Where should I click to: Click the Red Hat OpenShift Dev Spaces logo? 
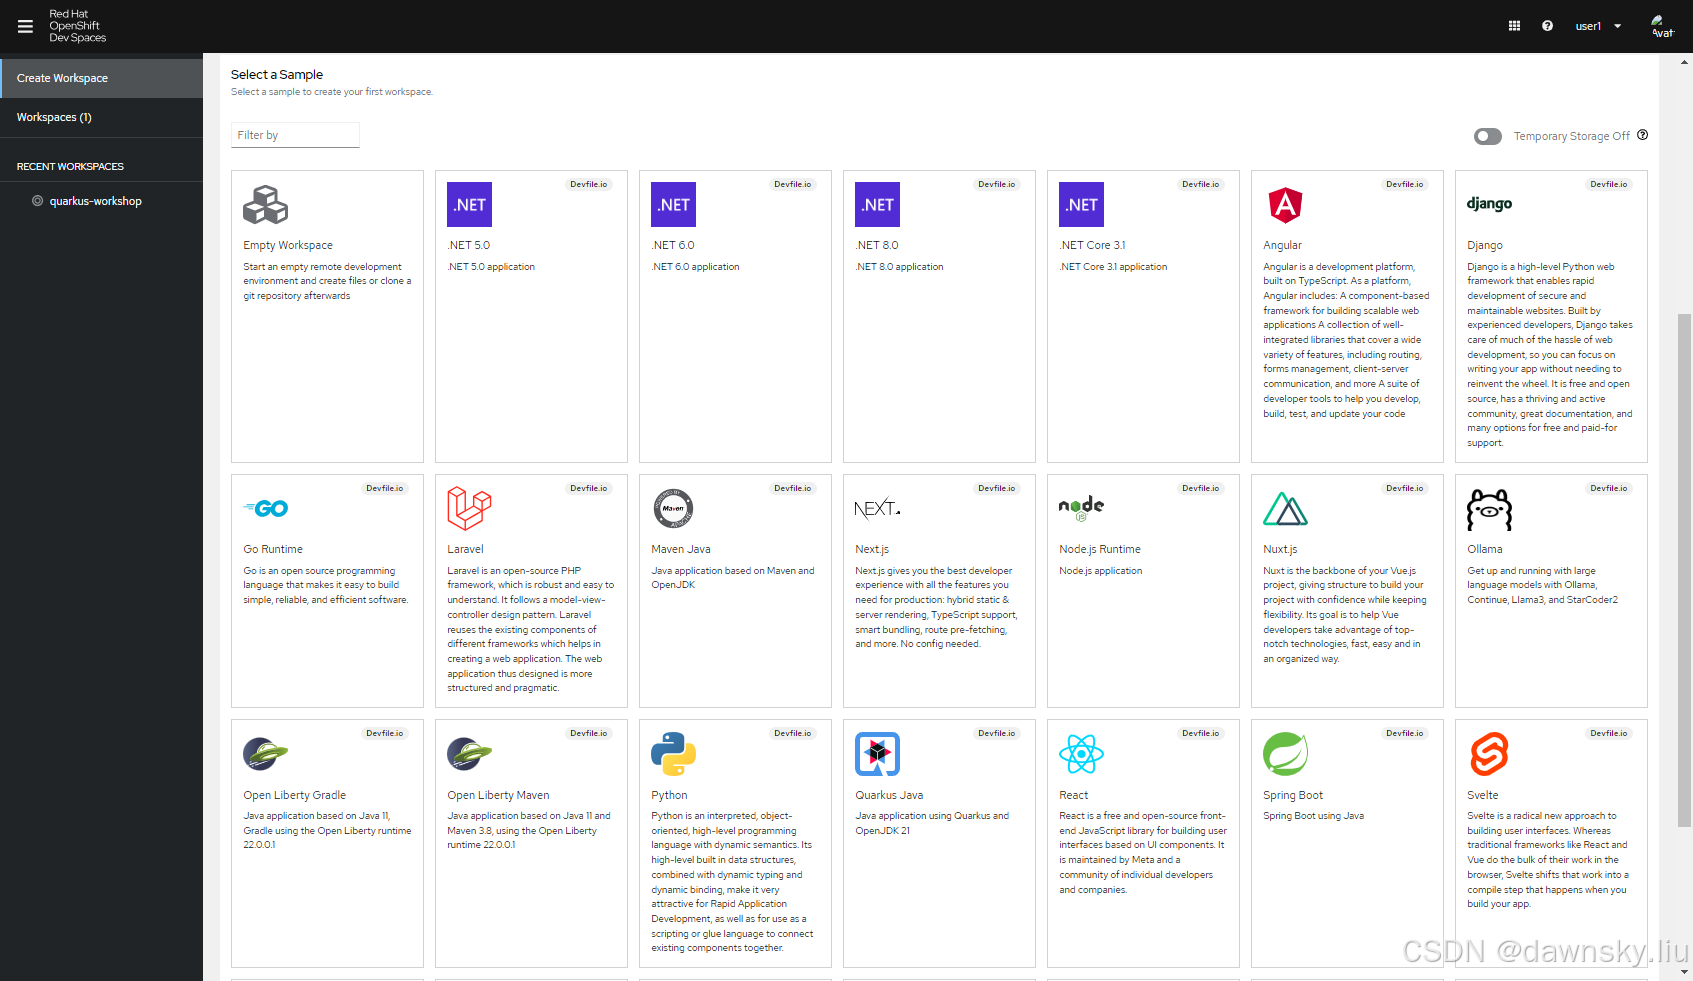pyautogui.click(x=78, y=26)
